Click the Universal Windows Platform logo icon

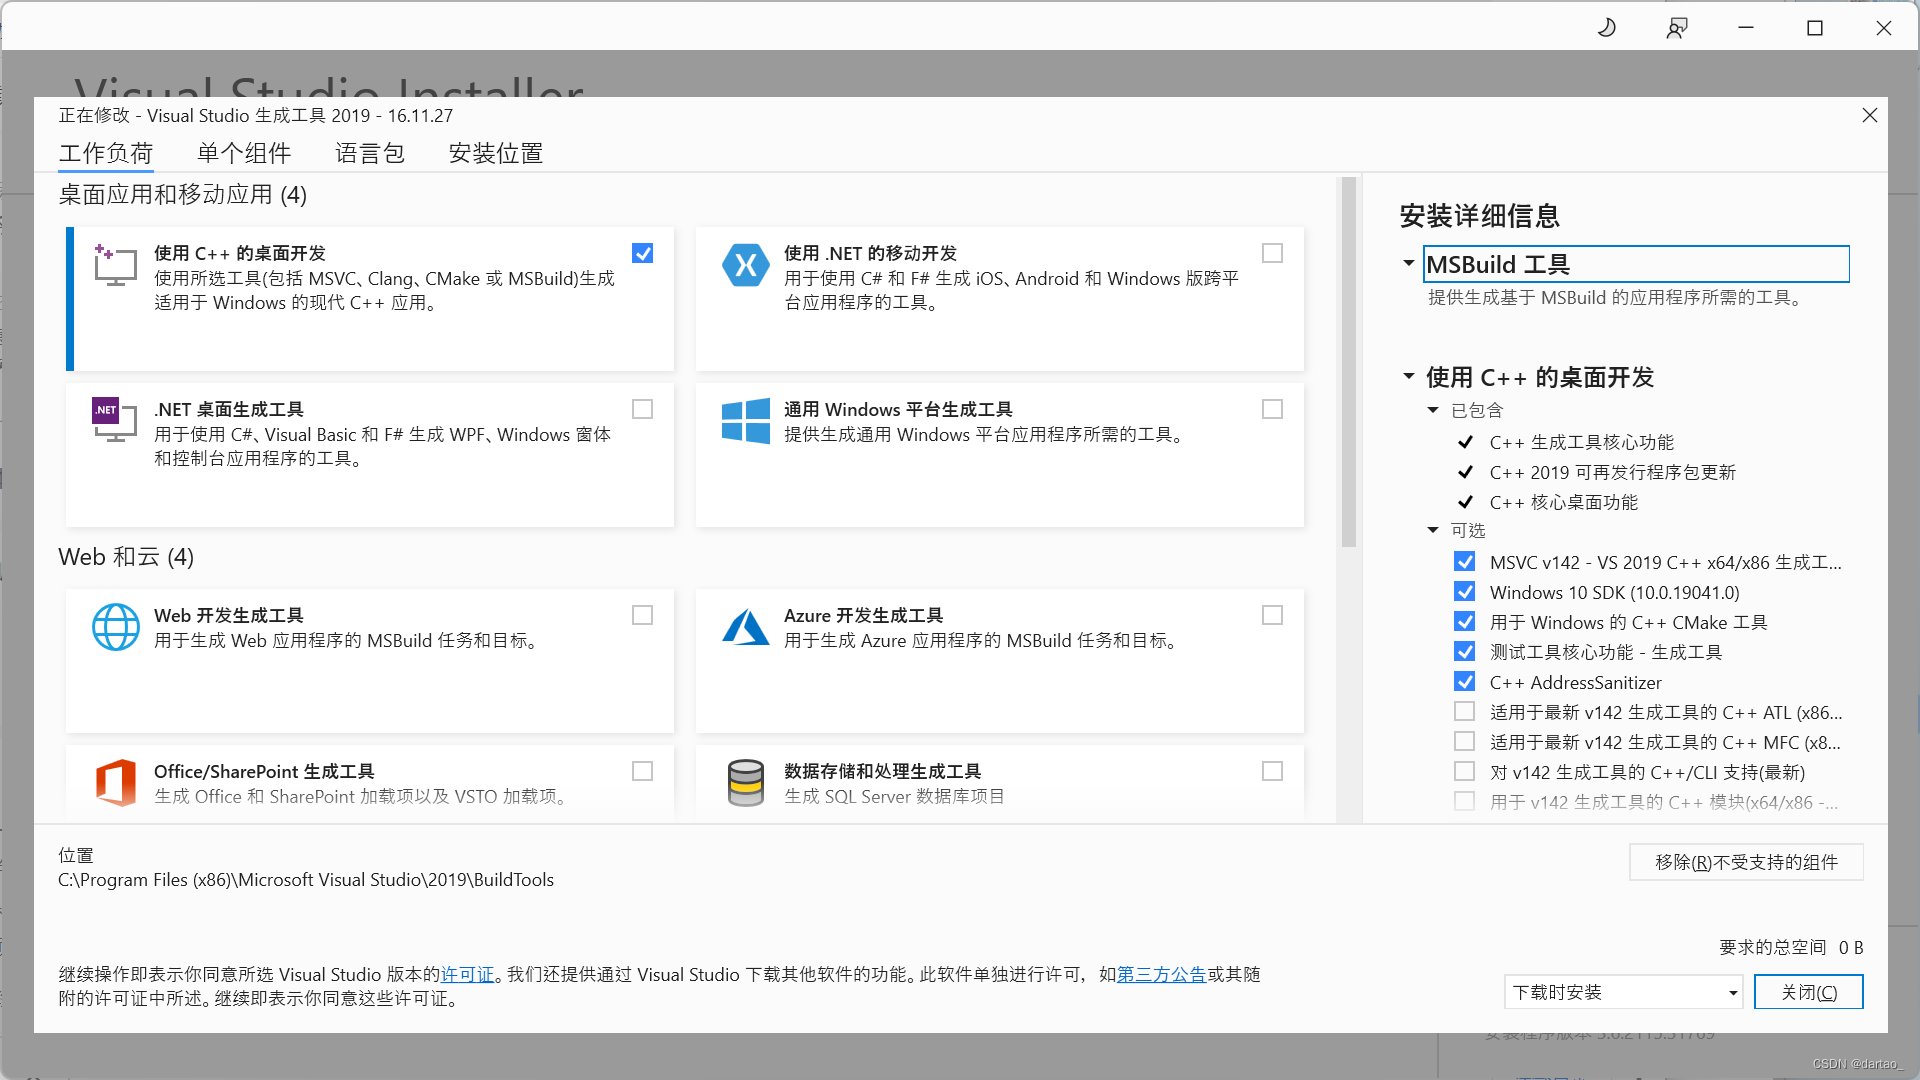(745, 420)
